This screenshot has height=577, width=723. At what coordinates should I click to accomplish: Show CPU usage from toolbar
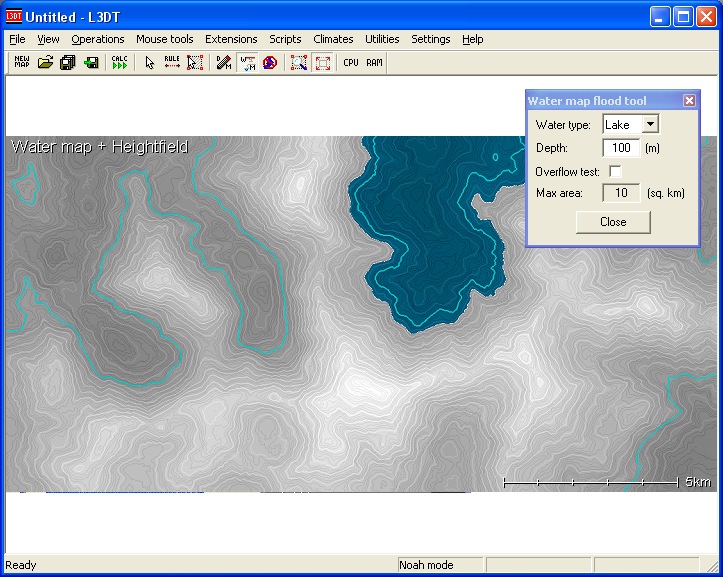click(351, 62)
